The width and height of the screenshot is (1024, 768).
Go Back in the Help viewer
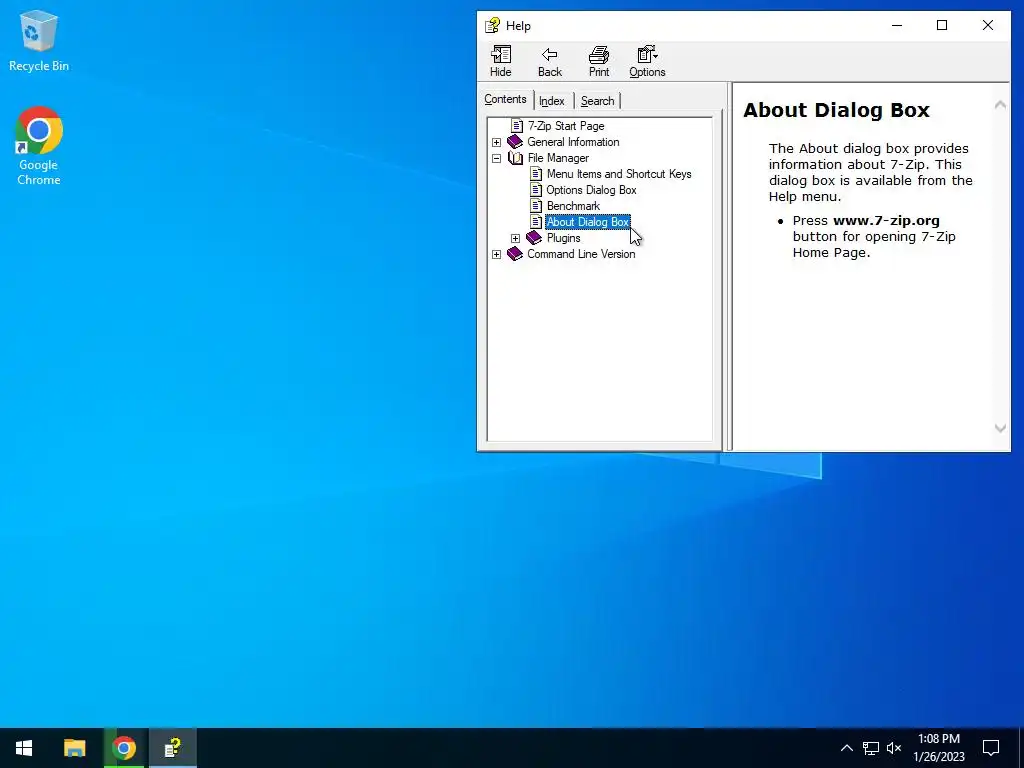pyautogui.click(x=550, y=61)
